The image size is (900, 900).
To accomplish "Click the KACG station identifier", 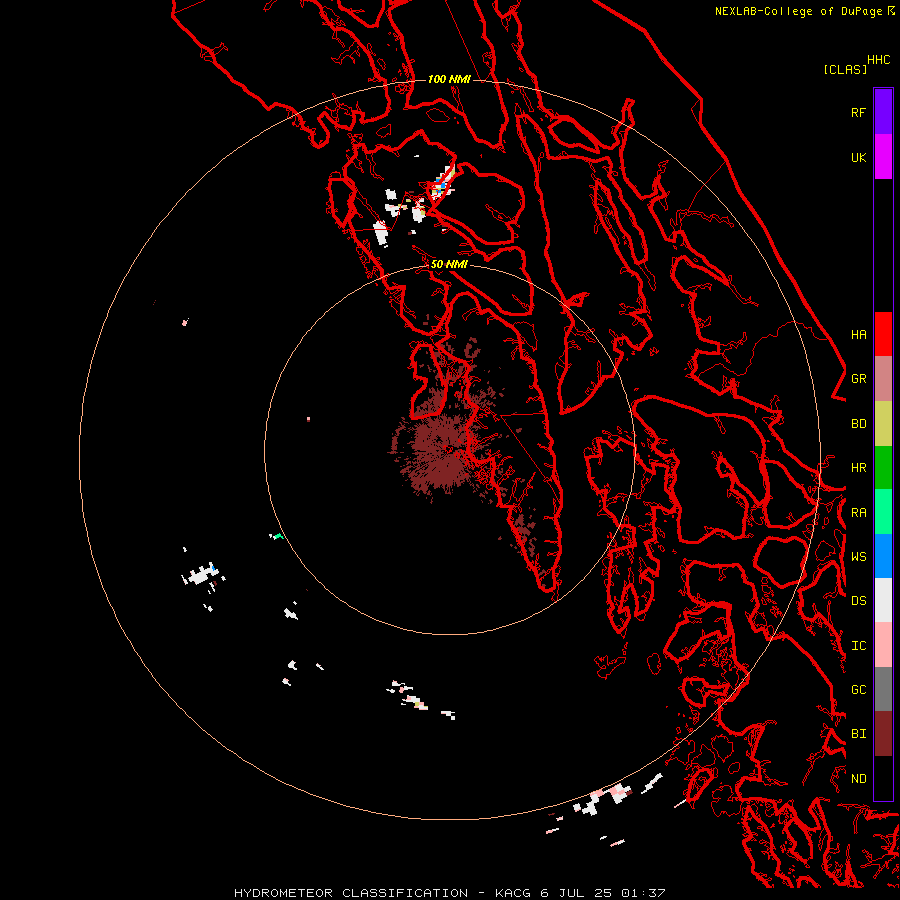I will [x=513, y=893].
